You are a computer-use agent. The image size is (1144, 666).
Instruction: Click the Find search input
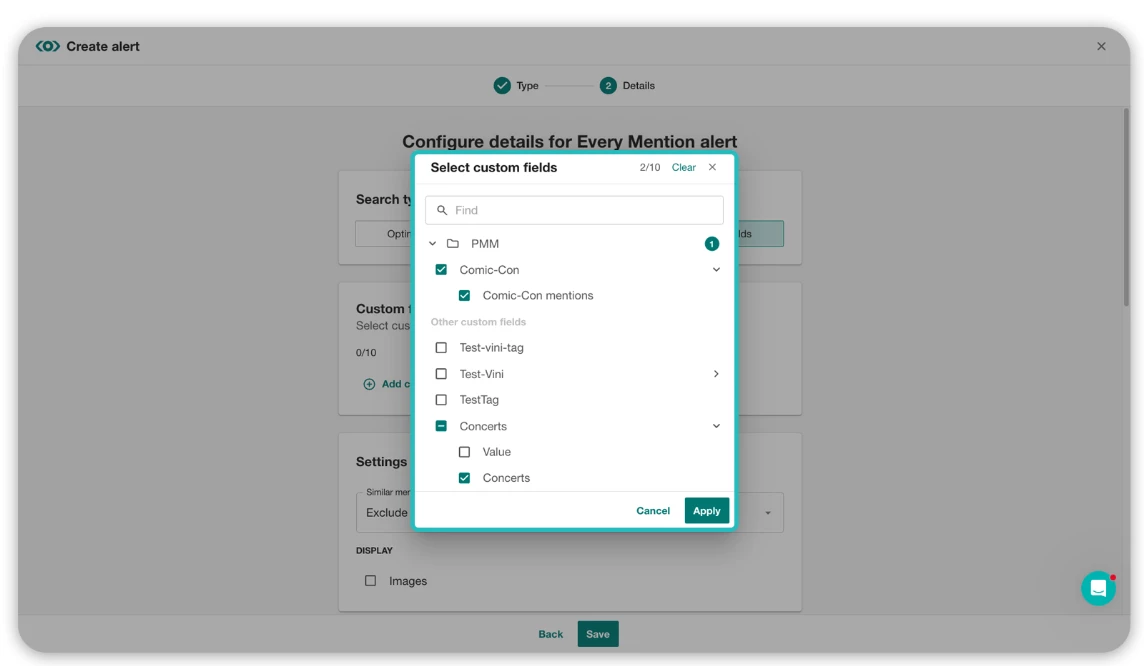pyautogui.click(x=574, y=210)
